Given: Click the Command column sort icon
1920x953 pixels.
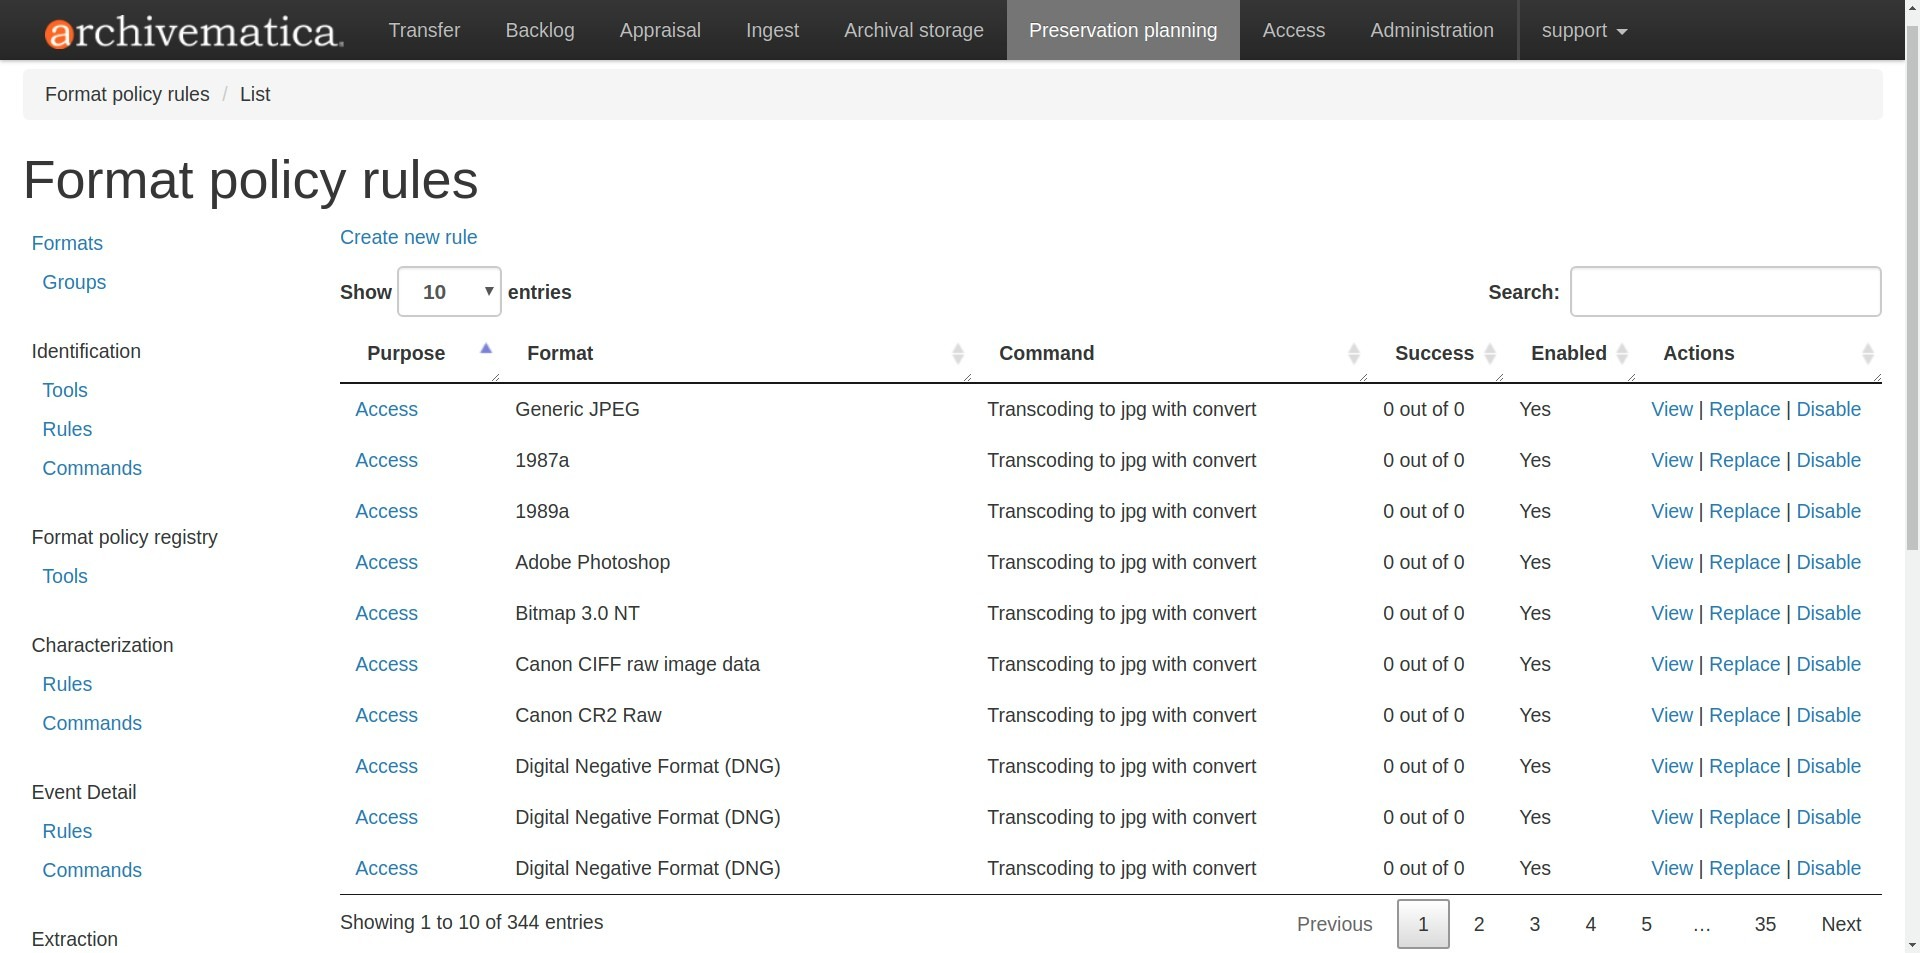Looking at the screenshot, I should pos(1353,354).
